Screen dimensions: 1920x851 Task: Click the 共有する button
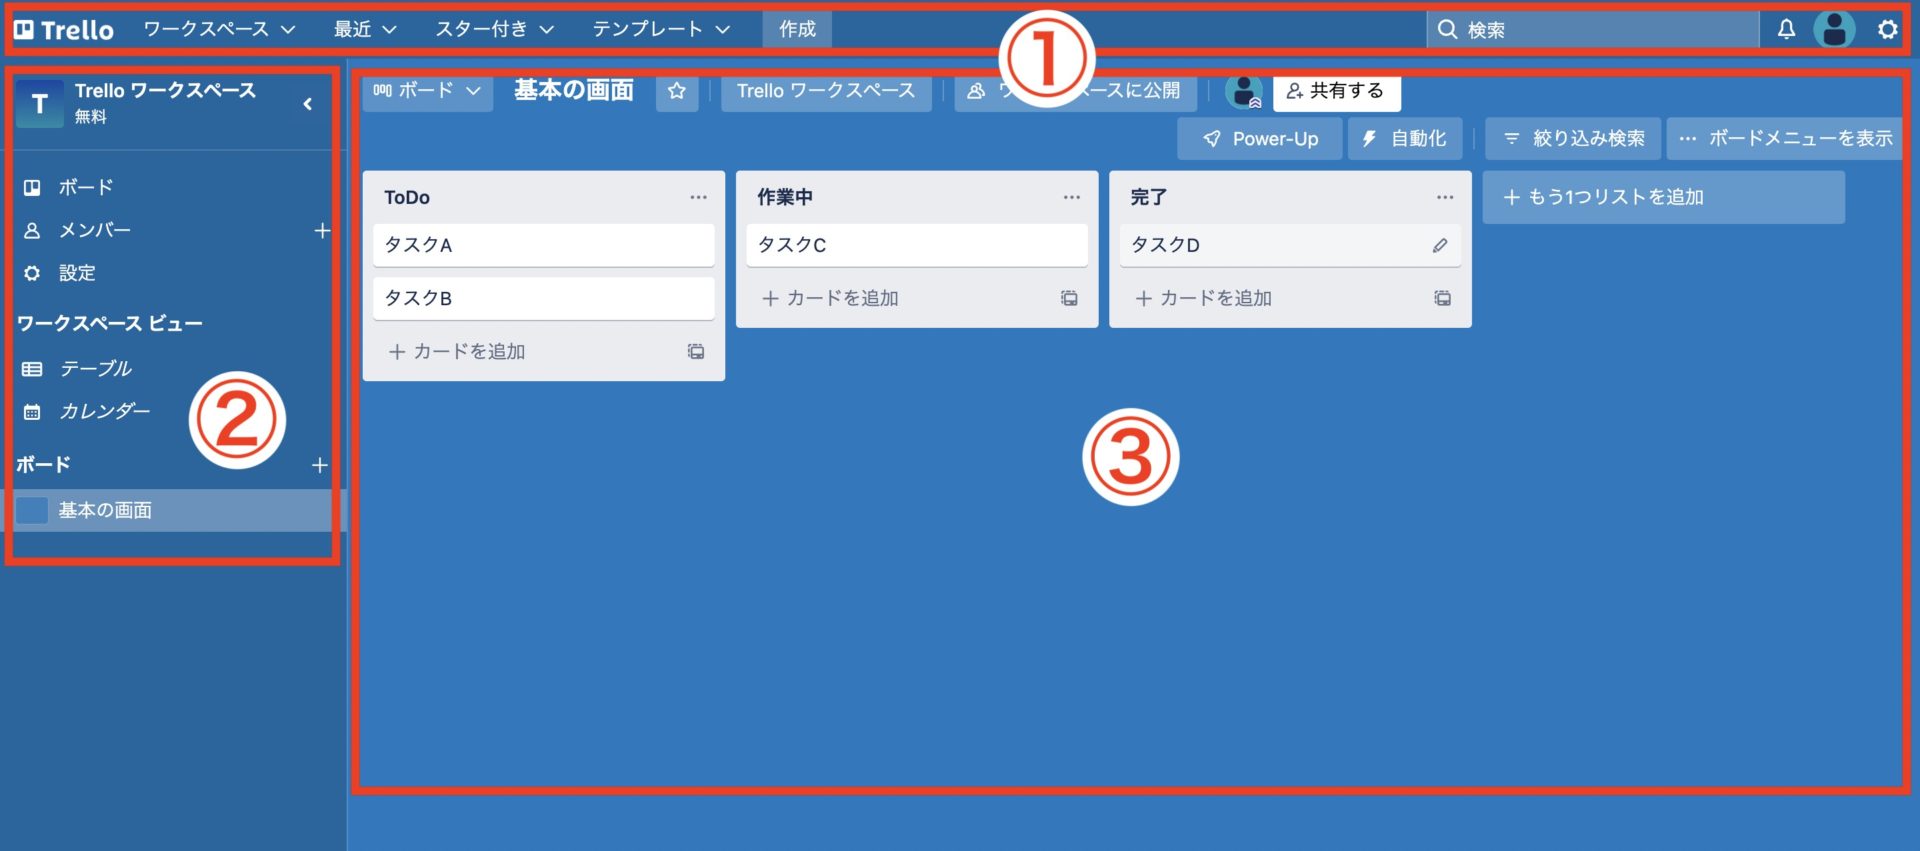pyautogui.click(x=1336, y=91)
